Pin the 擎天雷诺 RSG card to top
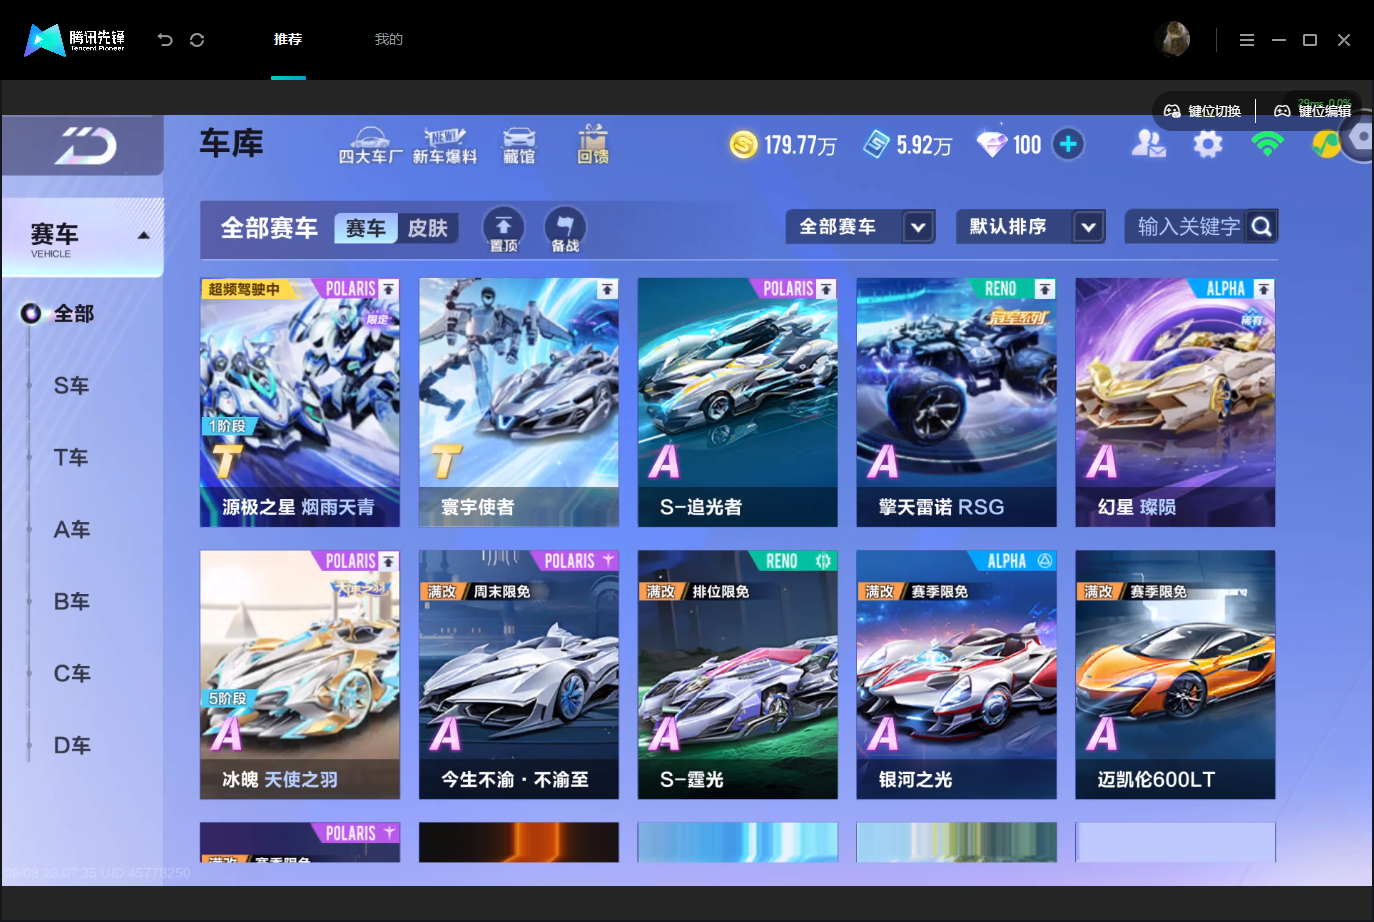The width and height of the screenshot is (1374, 922). point(1045,289)
